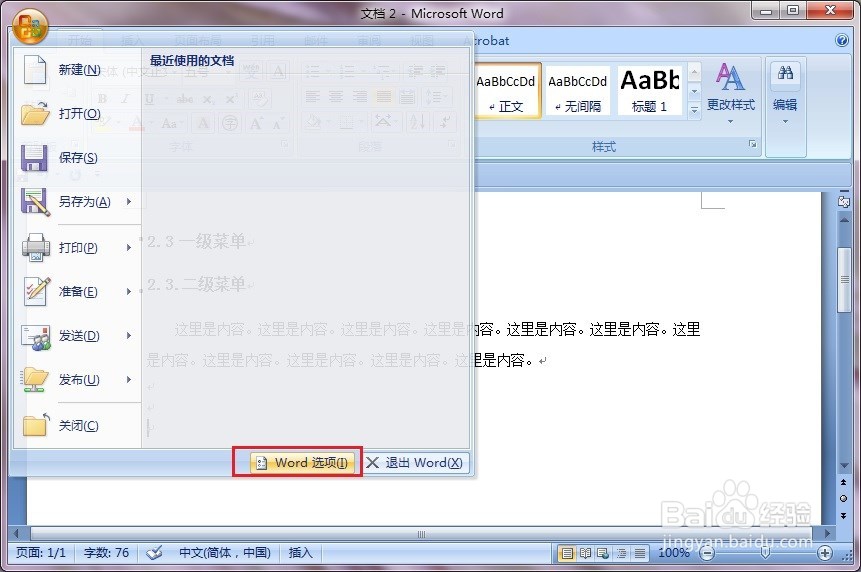Expand the styles gallery More button
The image size is (861, 572).
[694, 109]
